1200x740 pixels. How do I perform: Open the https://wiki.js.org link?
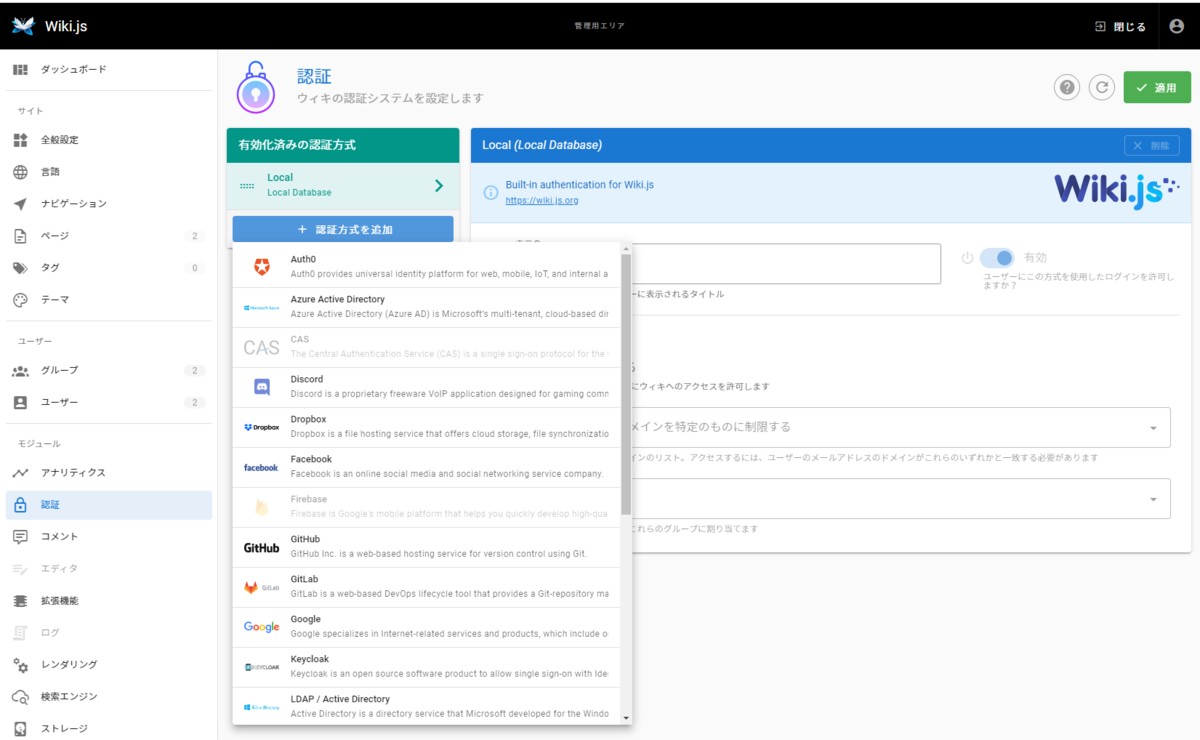[x=542, y=201]
